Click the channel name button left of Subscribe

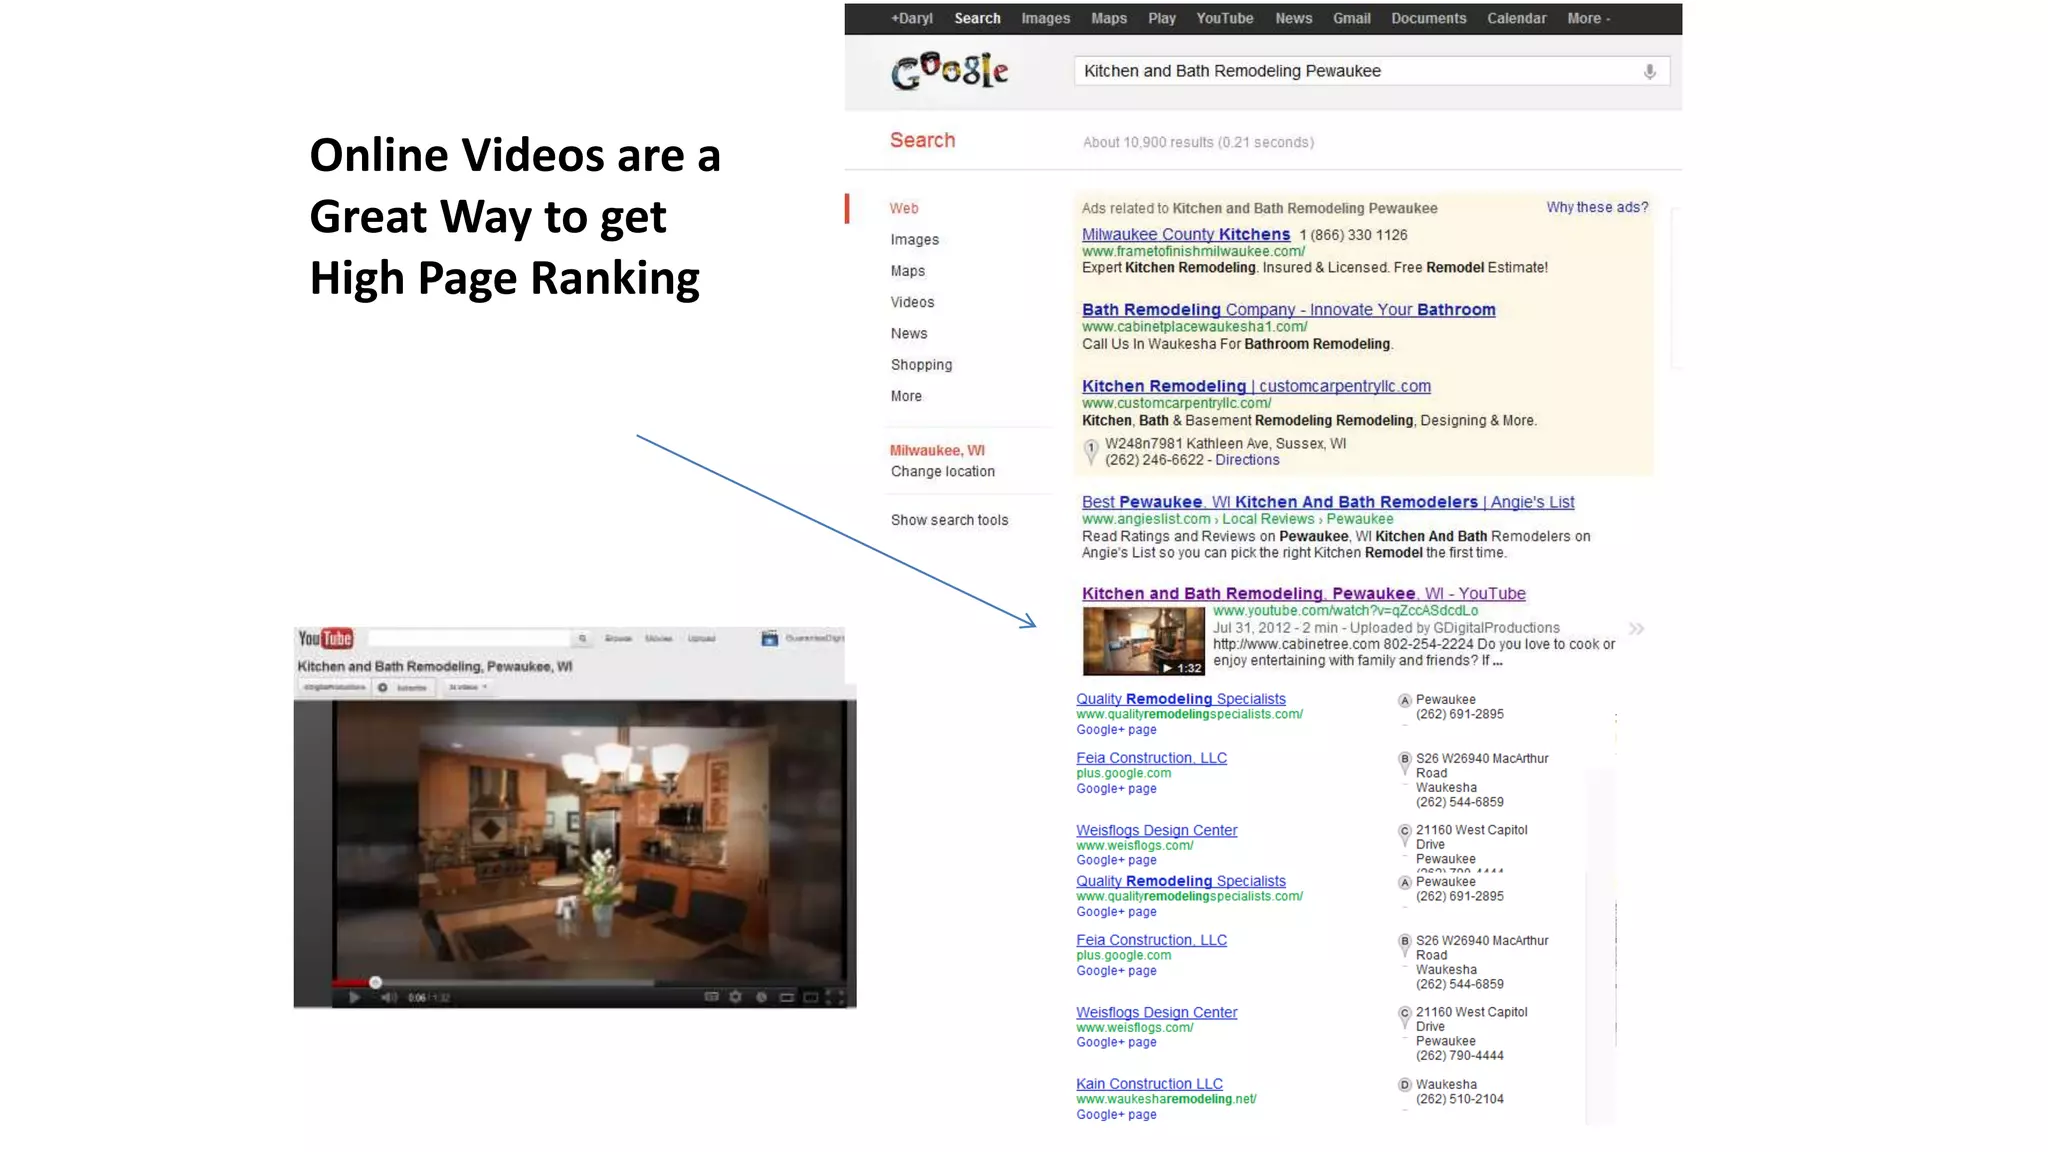point(334,687)
